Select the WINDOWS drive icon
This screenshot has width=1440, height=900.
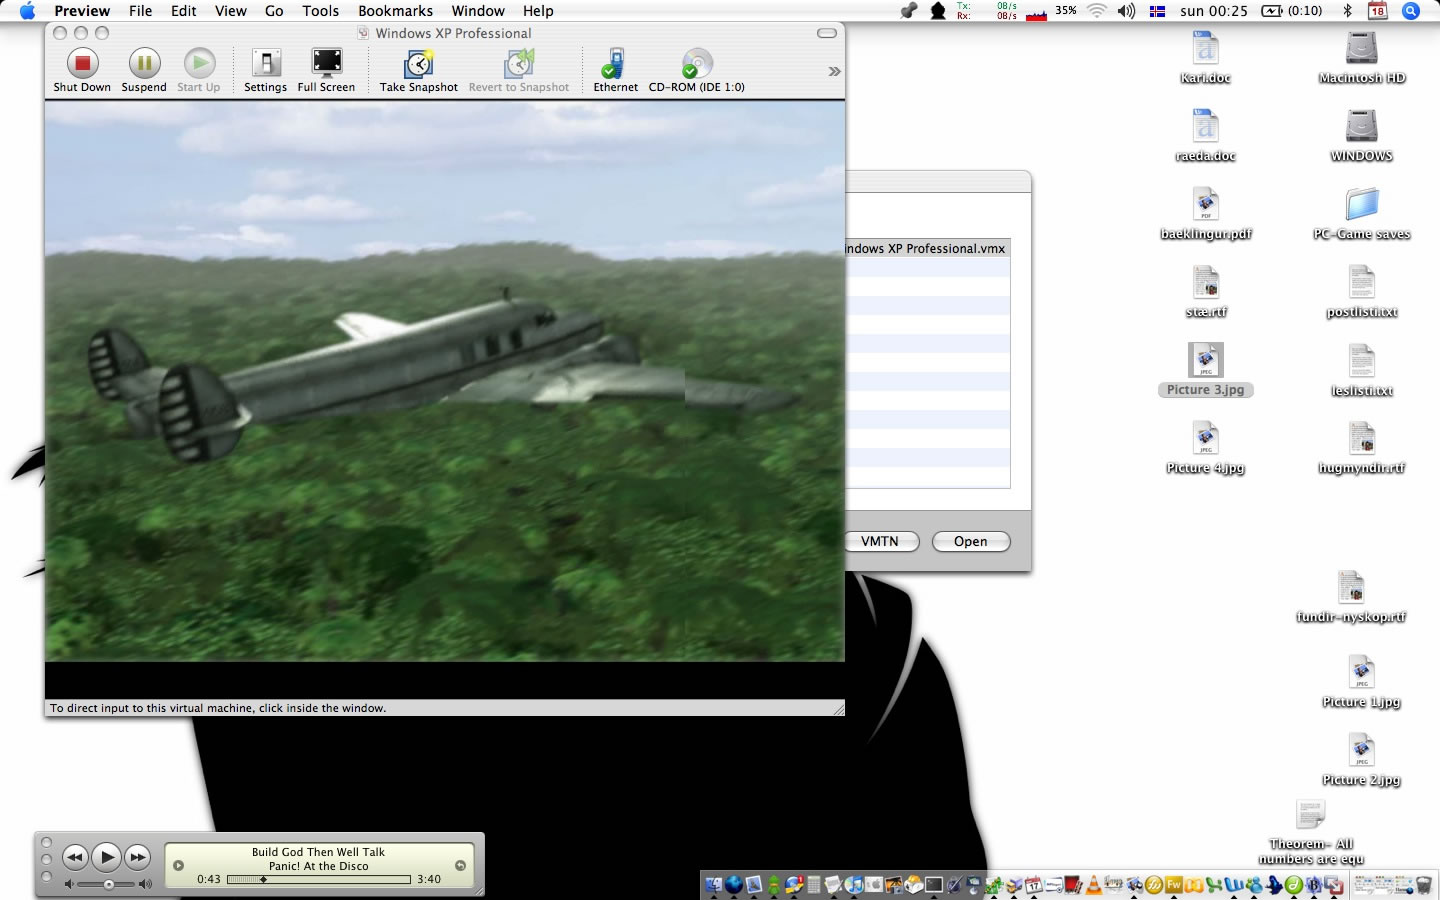pyautogui.click(x=1362, y=136)
